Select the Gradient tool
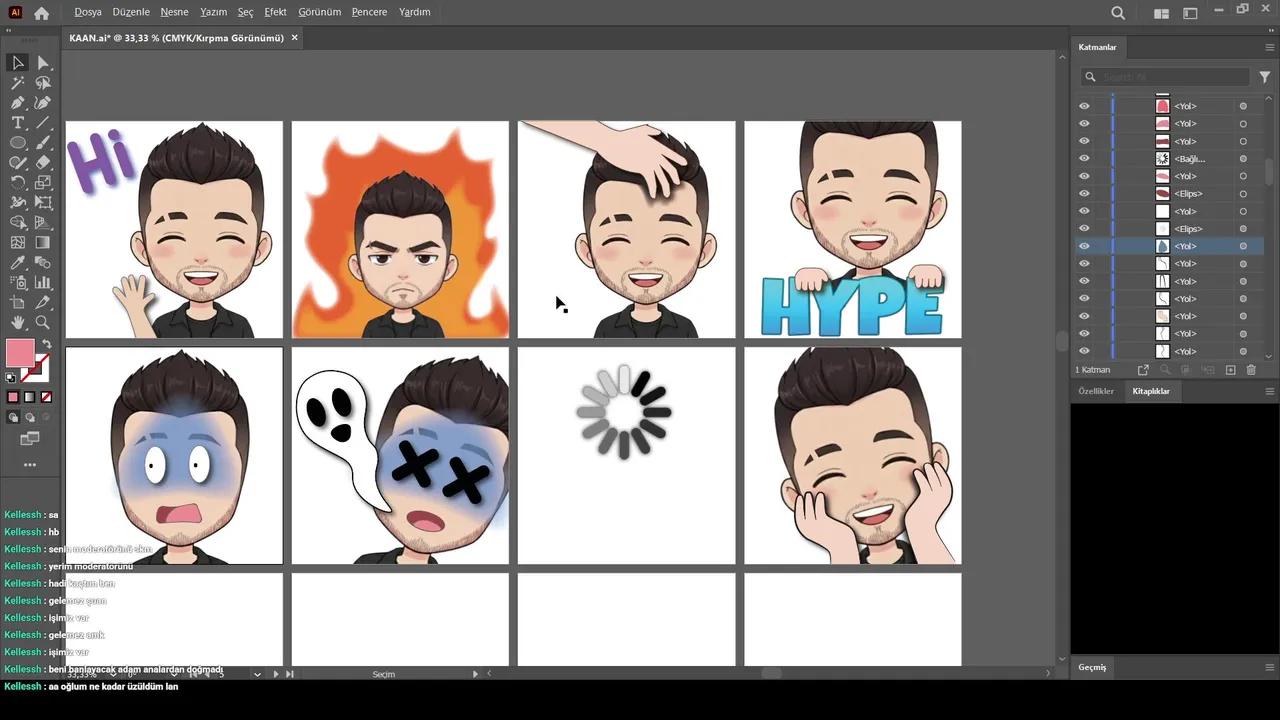The height and width of the screenshot is (720, 1280). 43,242
